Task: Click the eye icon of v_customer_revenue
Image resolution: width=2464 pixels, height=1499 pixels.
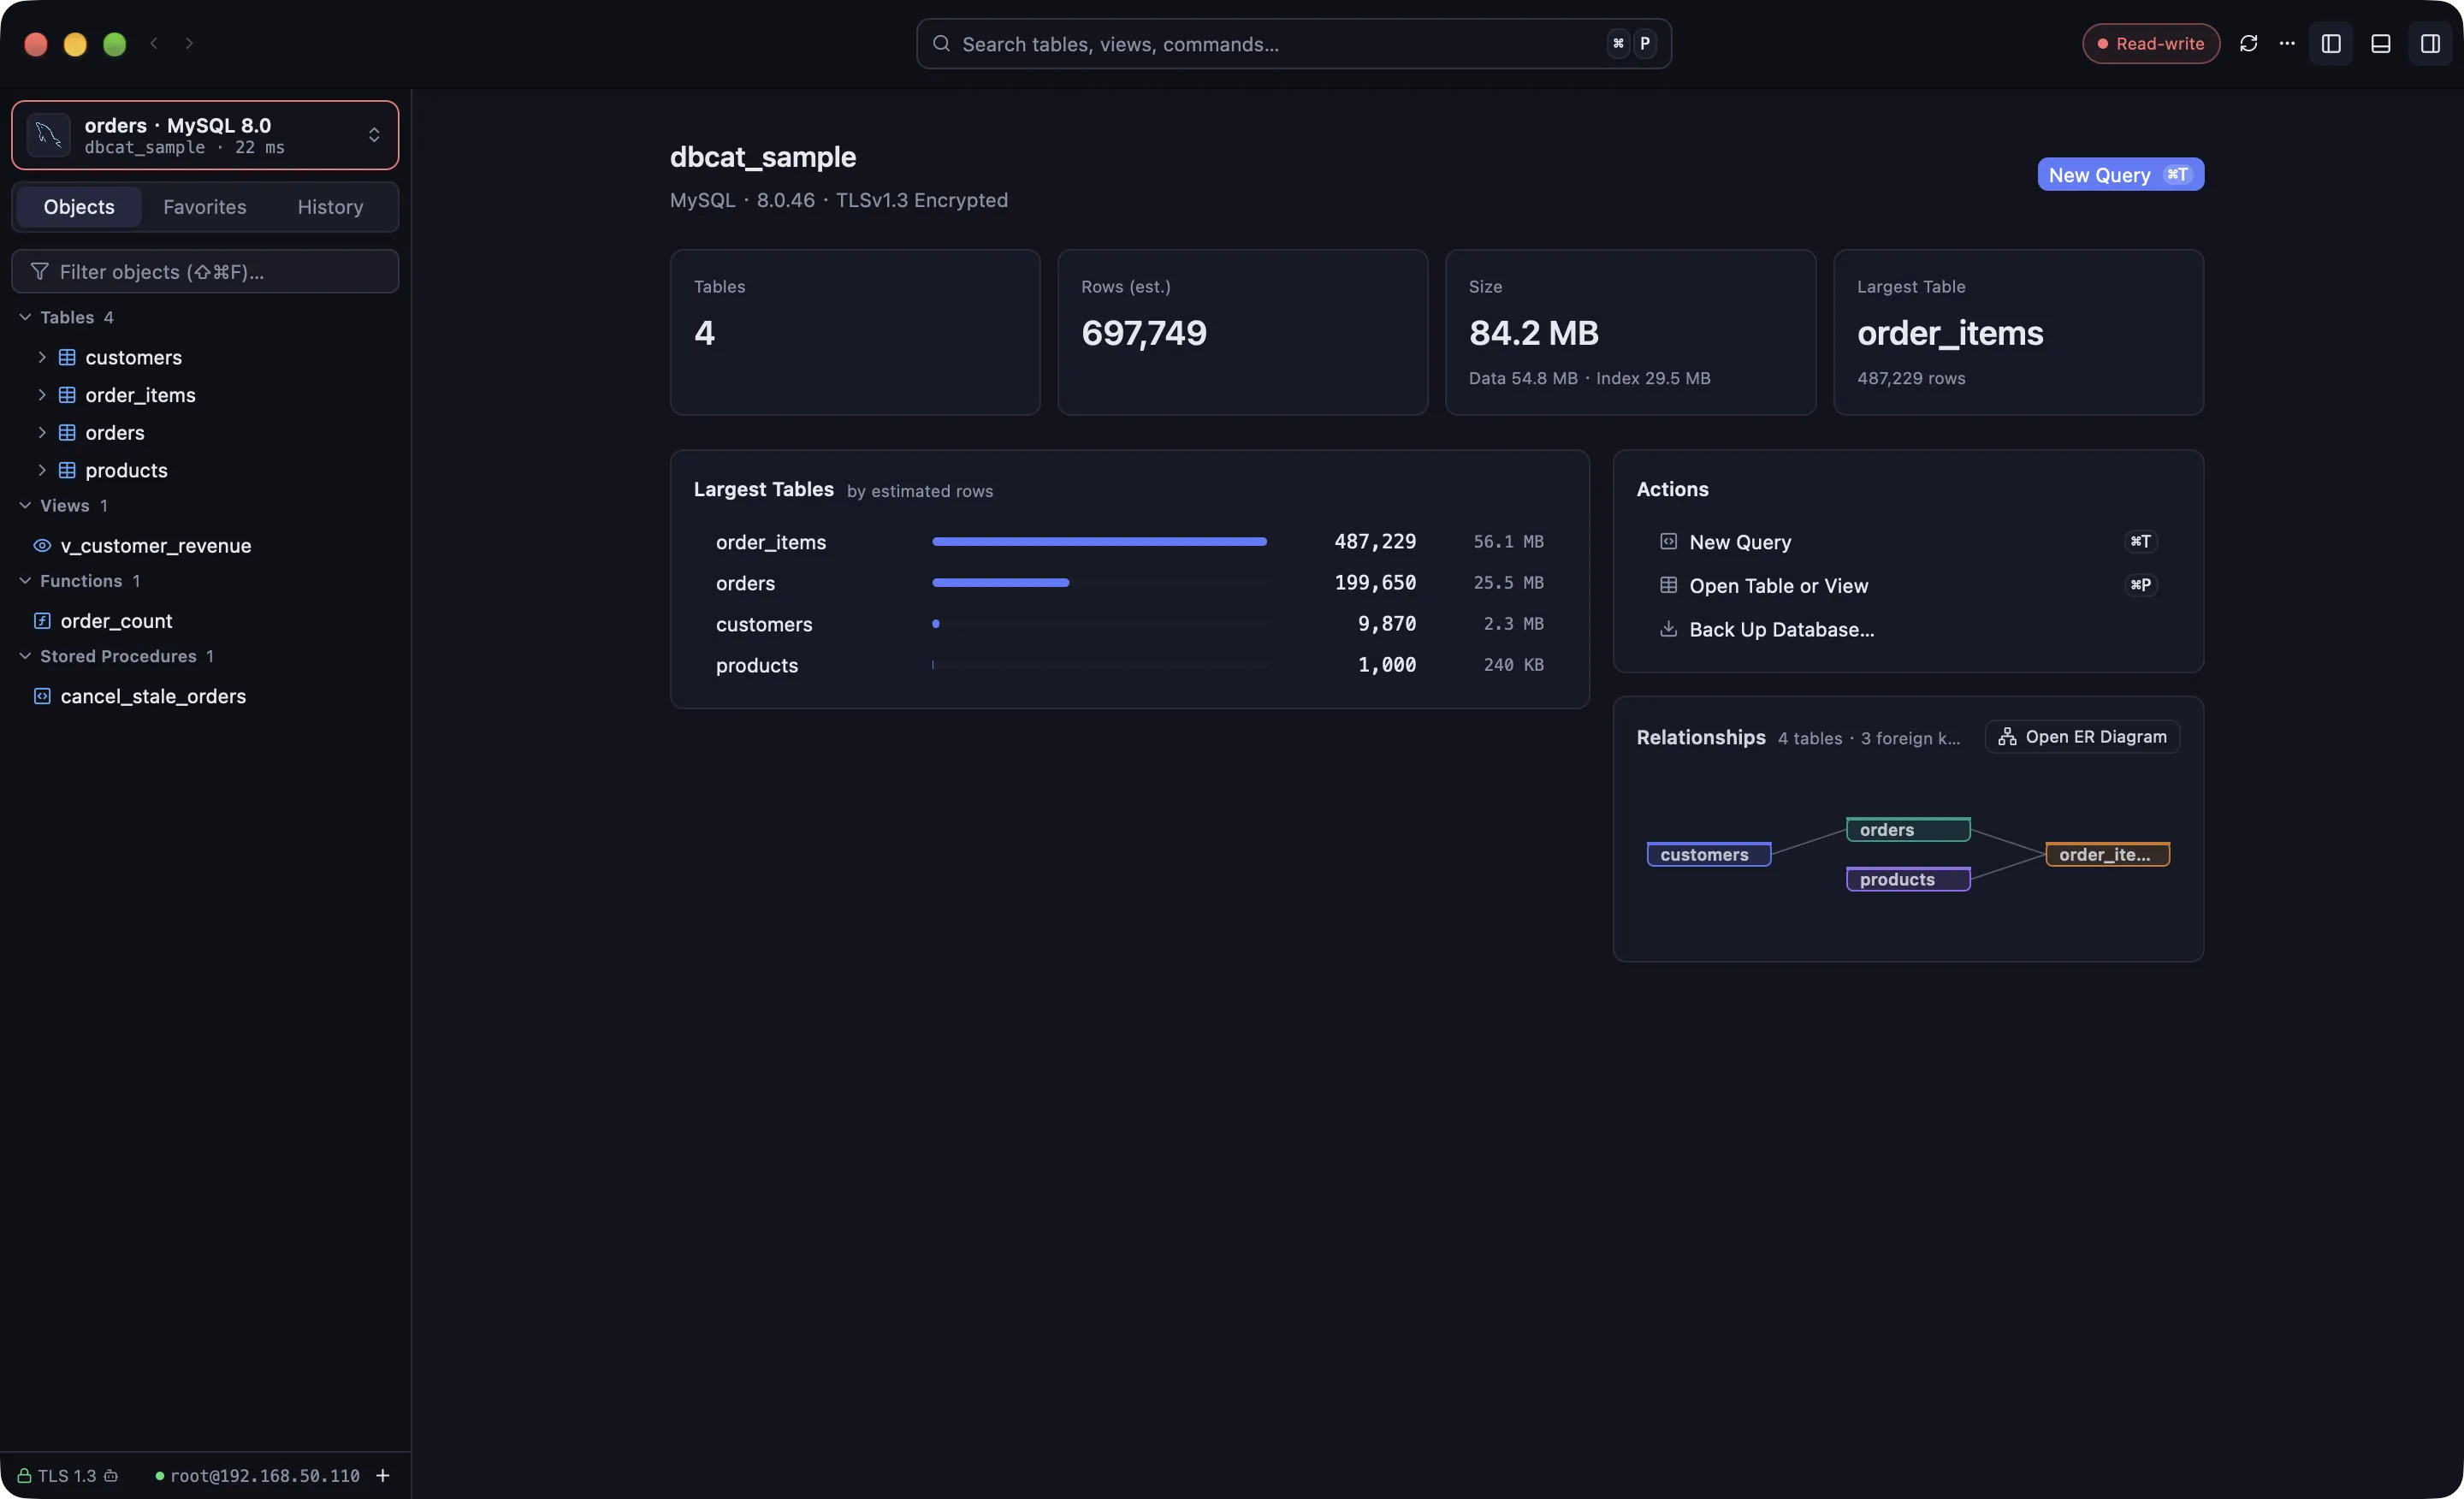Action: [x=42, y=545]
